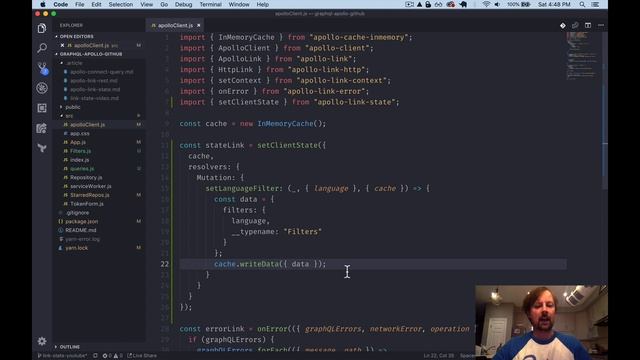640x360 pixels.
Task: Collapse the Open Editors section
Action: (76, 36)
